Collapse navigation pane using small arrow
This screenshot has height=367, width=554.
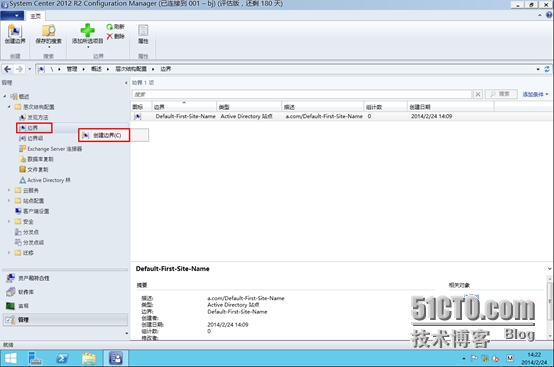(126, 83)
